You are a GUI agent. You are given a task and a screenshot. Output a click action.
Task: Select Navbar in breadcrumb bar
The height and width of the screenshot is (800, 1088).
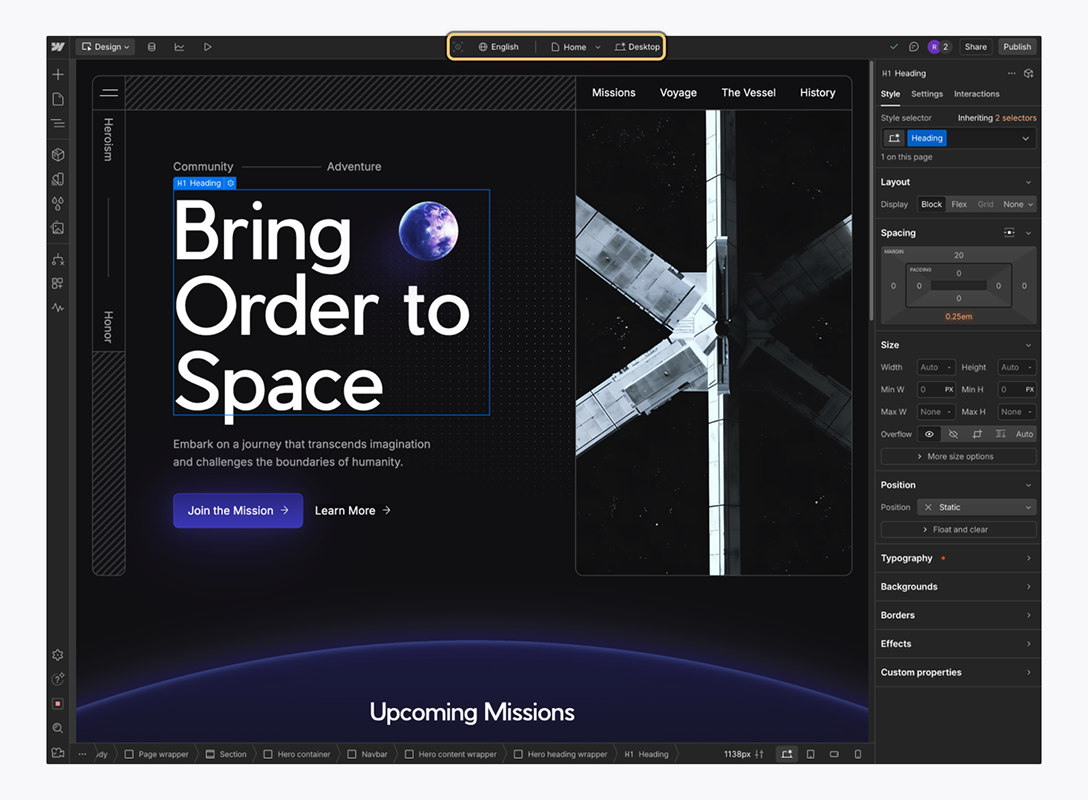pyautogui.click(x=367, y=754)
